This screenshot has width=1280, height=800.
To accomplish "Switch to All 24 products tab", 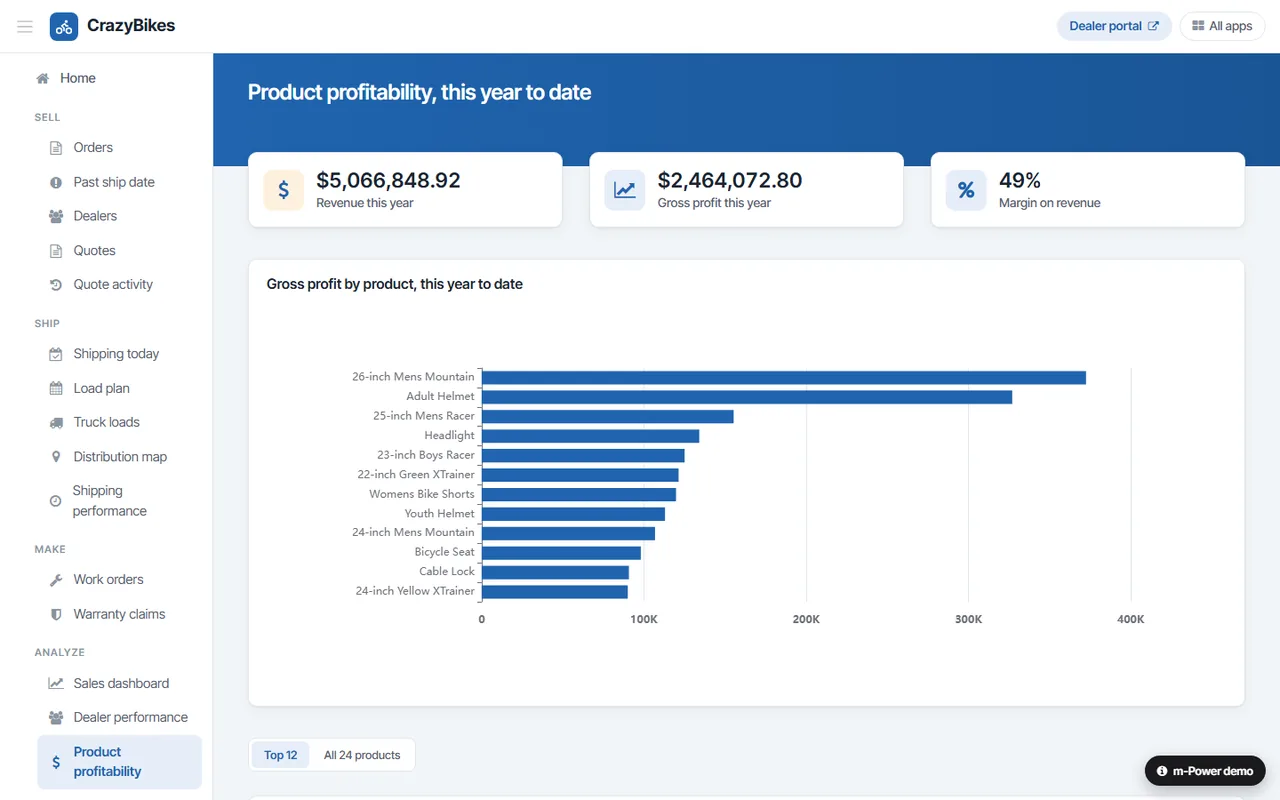I will 362,755.
